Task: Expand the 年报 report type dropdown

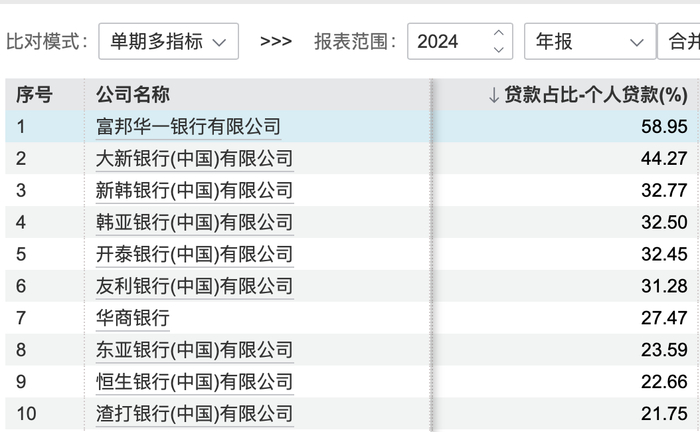Action: point(590,42)
